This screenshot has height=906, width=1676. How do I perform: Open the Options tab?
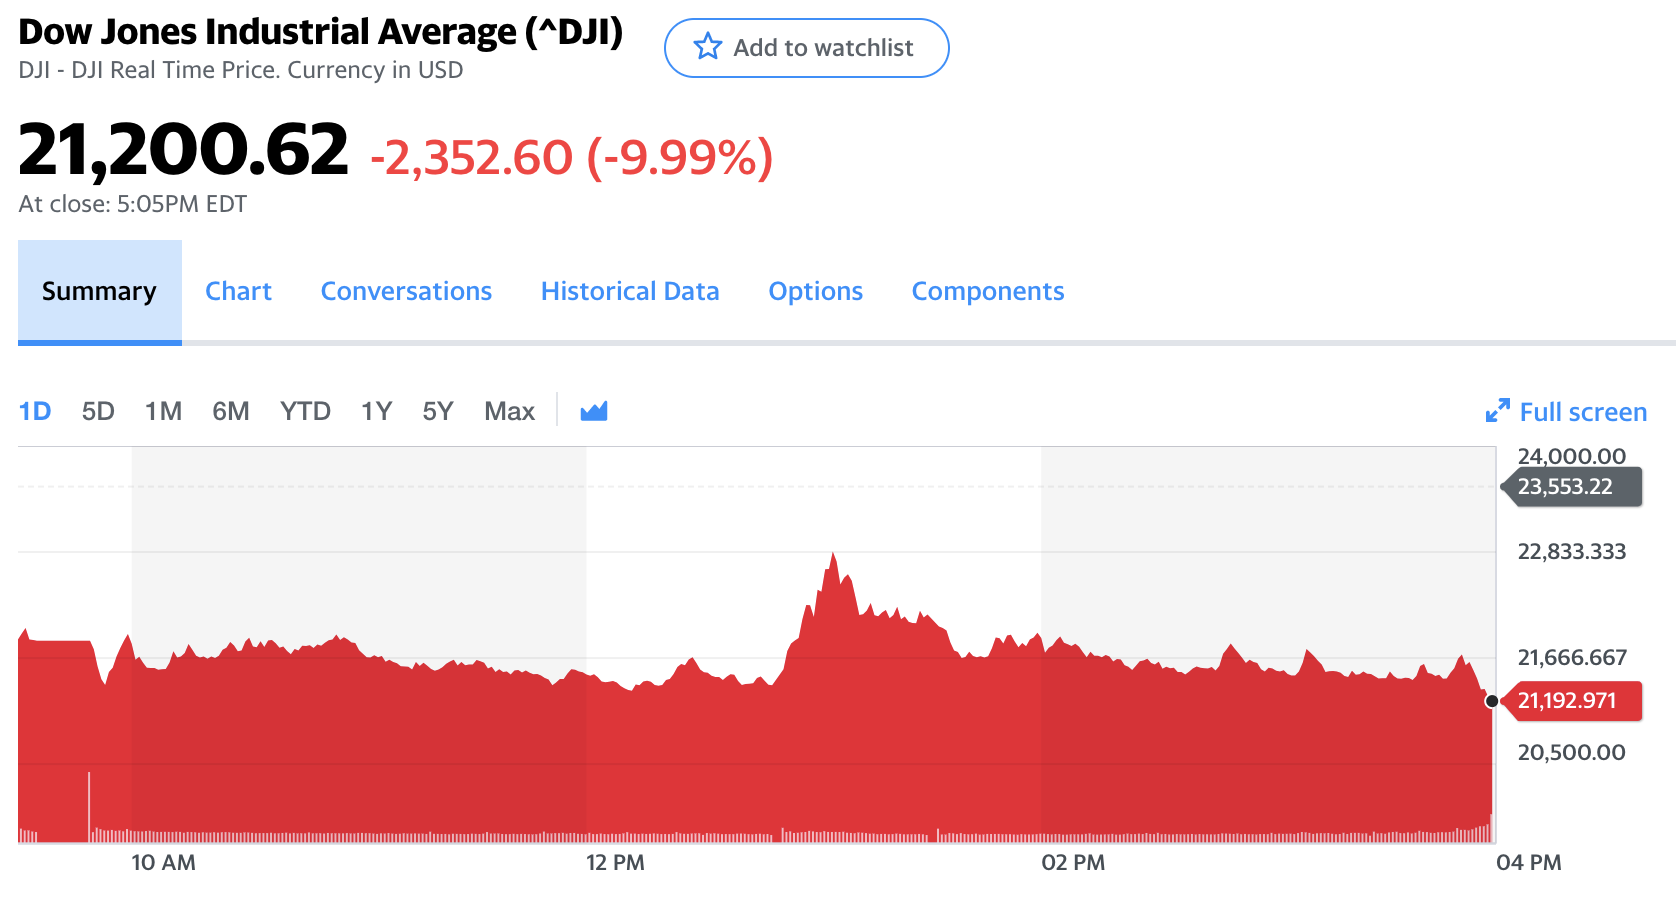click(x=815, y=291)
